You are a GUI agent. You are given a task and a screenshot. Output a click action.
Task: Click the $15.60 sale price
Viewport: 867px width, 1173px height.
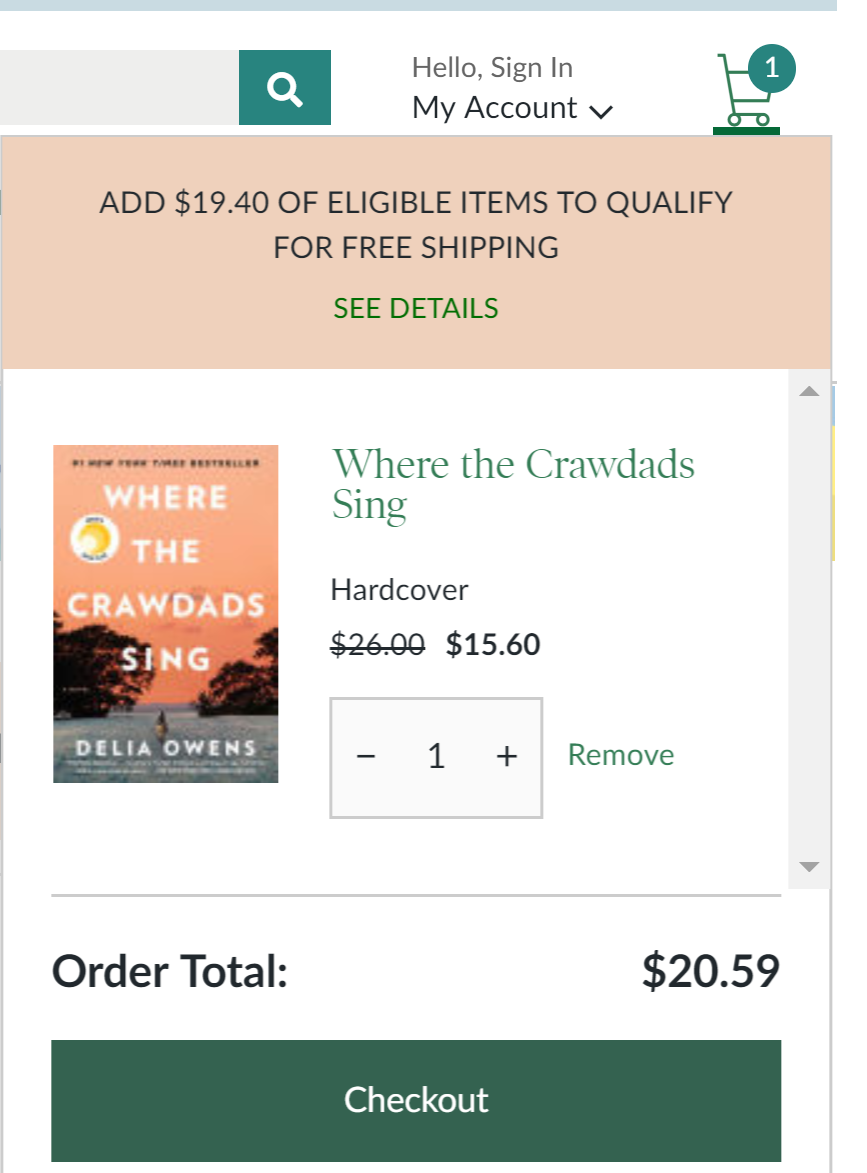click(x=493, y=645)
